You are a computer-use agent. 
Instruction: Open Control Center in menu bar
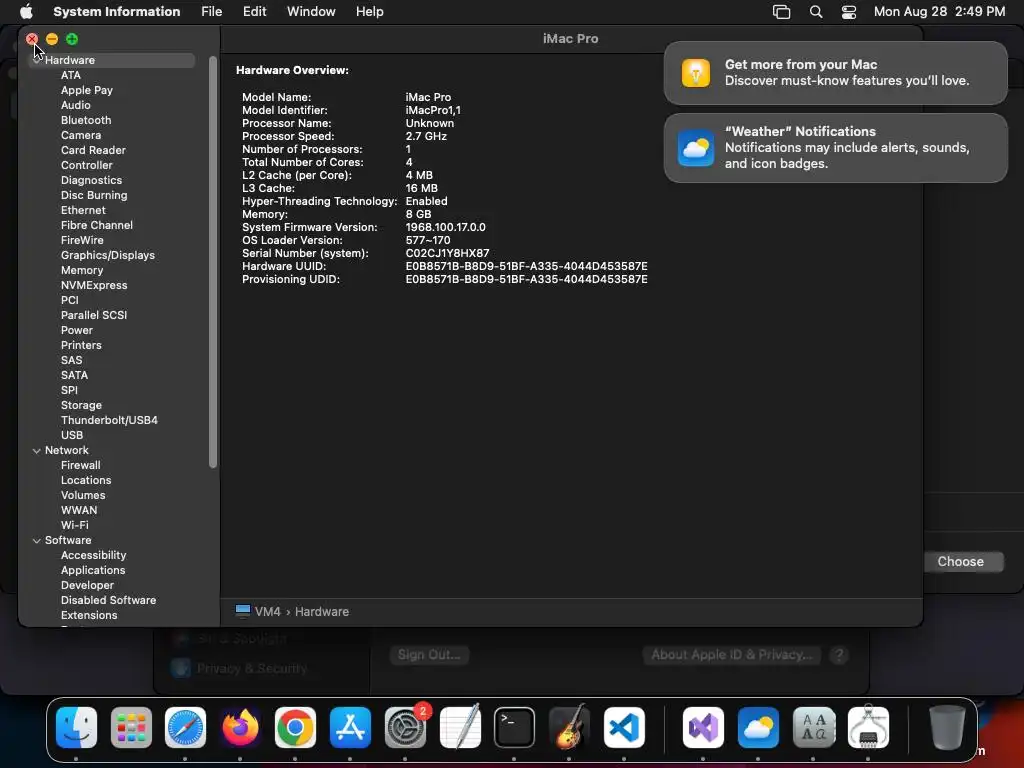click(x=848, y=11)
